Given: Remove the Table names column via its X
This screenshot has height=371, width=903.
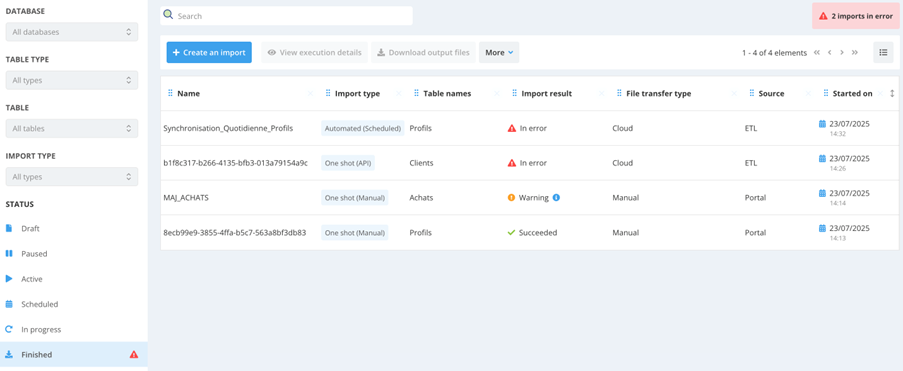Looking at the screenshot, I should (497, 93).
